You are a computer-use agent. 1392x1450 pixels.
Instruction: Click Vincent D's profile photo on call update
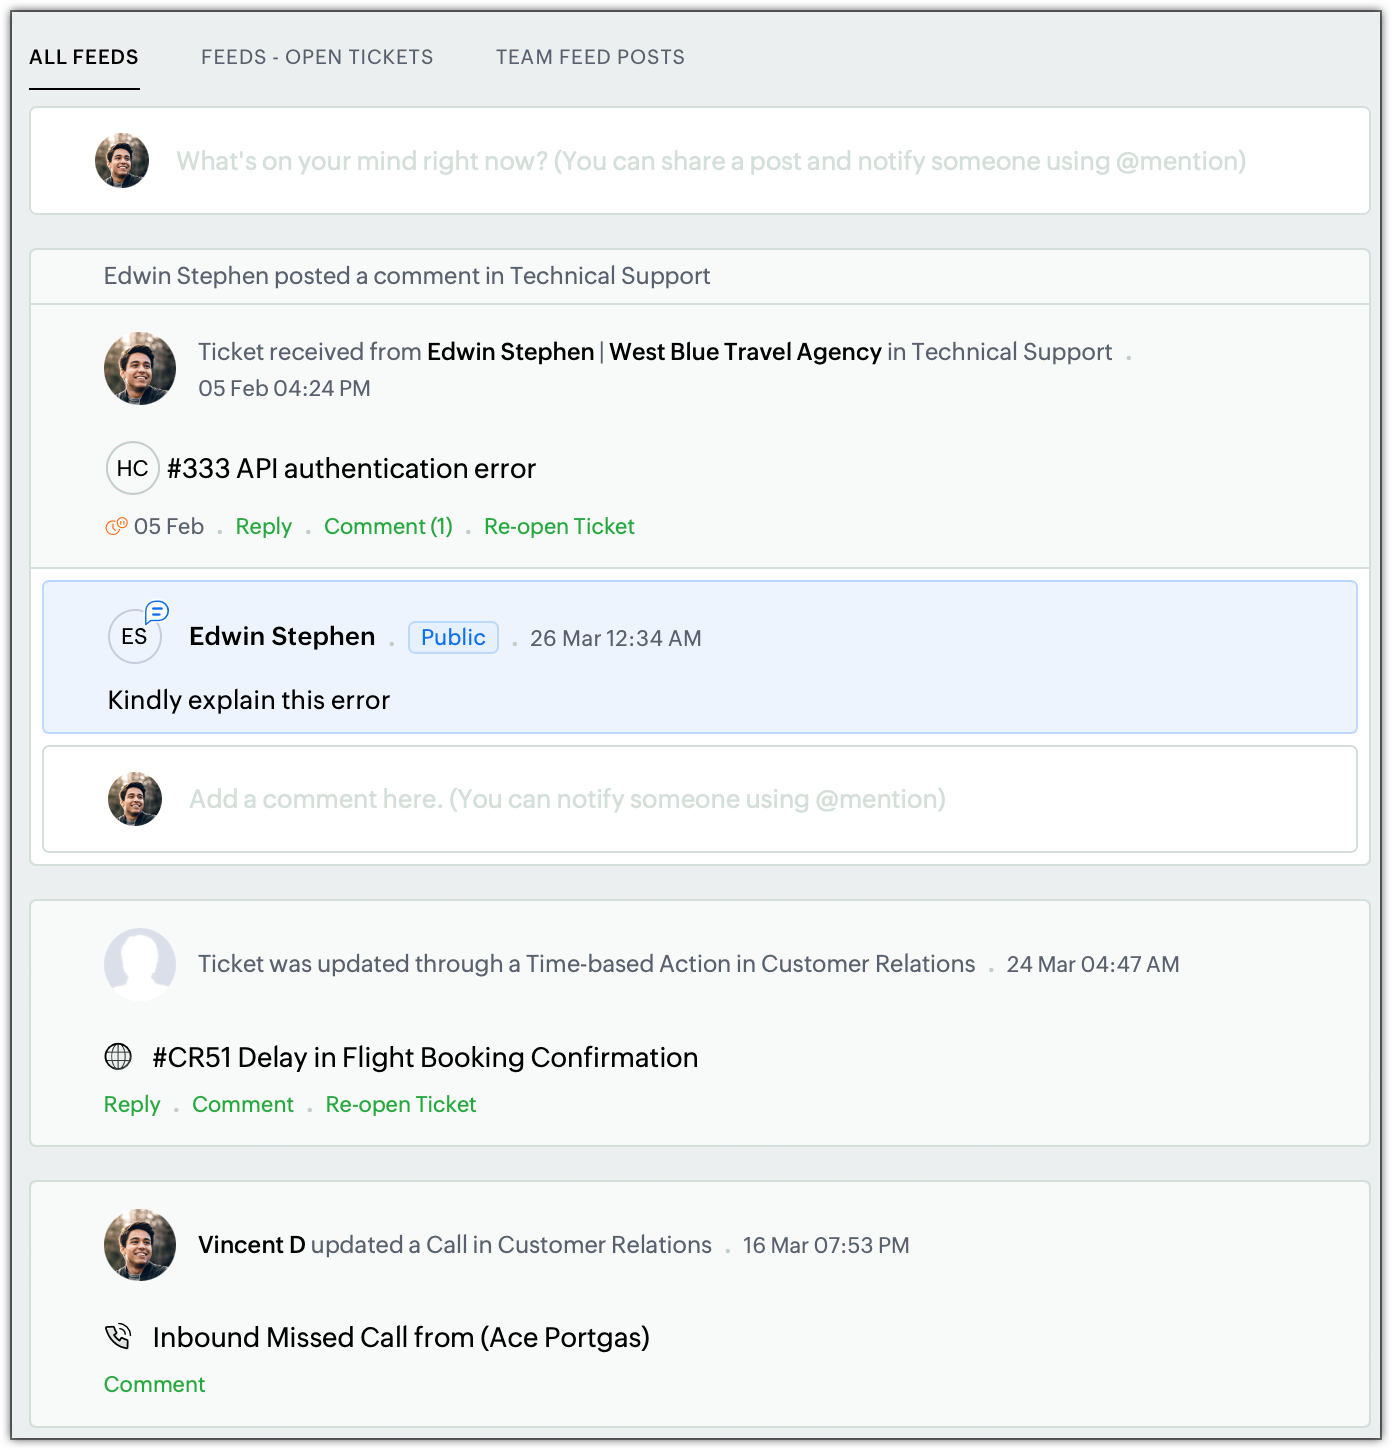pos(140,1244)
